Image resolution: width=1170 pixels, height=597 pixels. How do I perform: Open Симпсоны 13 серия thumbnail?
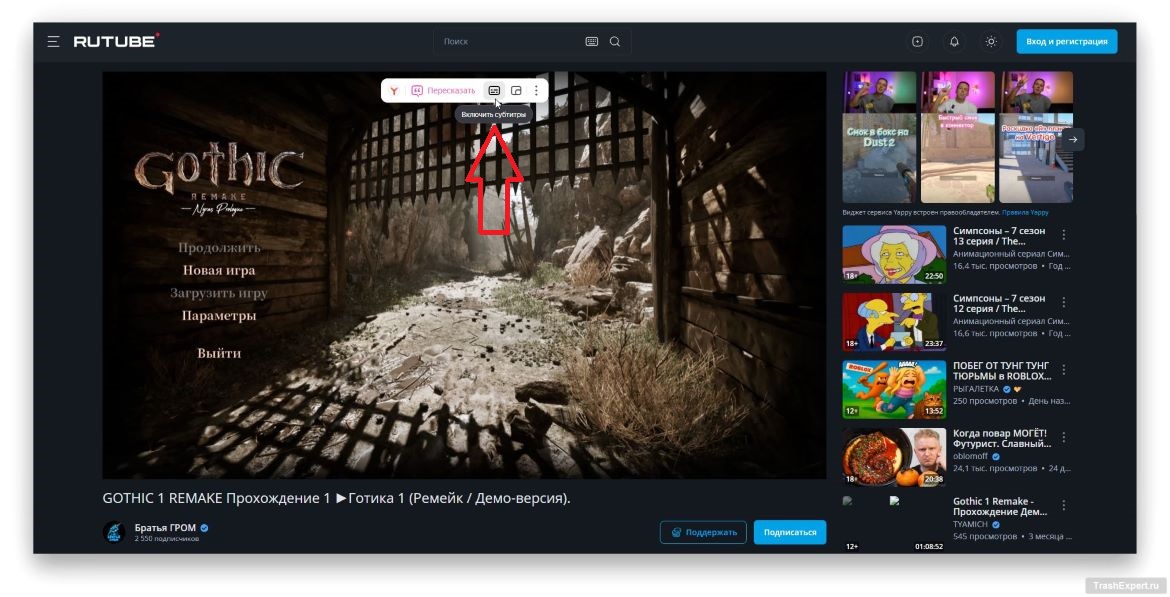click(x=894, y=254)
